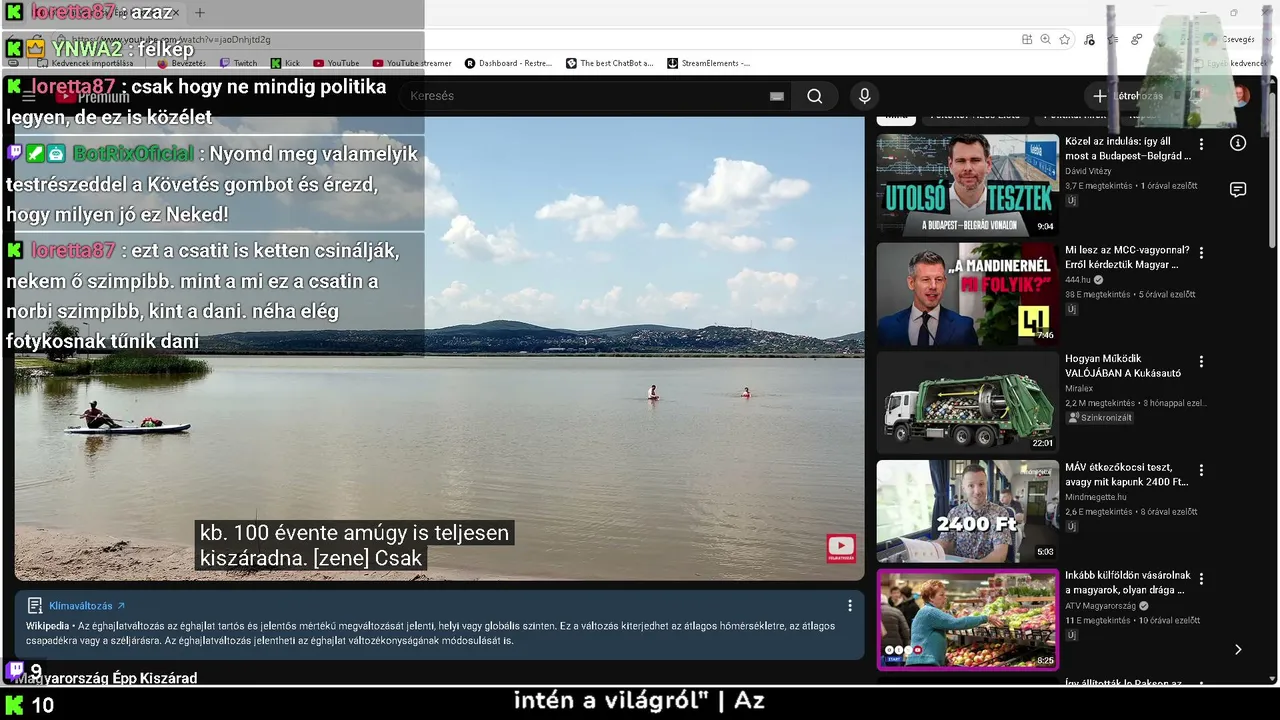Open the comments panel icon in right sidebar
Image resolution: width=1280 pixels, height=720 pixels.
[1238, 190]
